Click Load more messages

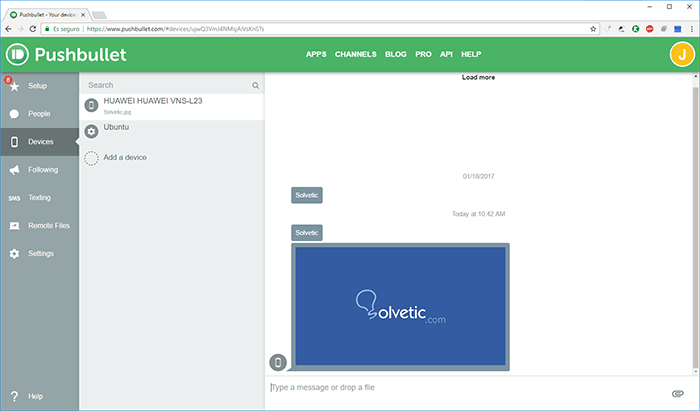point(478,78)
